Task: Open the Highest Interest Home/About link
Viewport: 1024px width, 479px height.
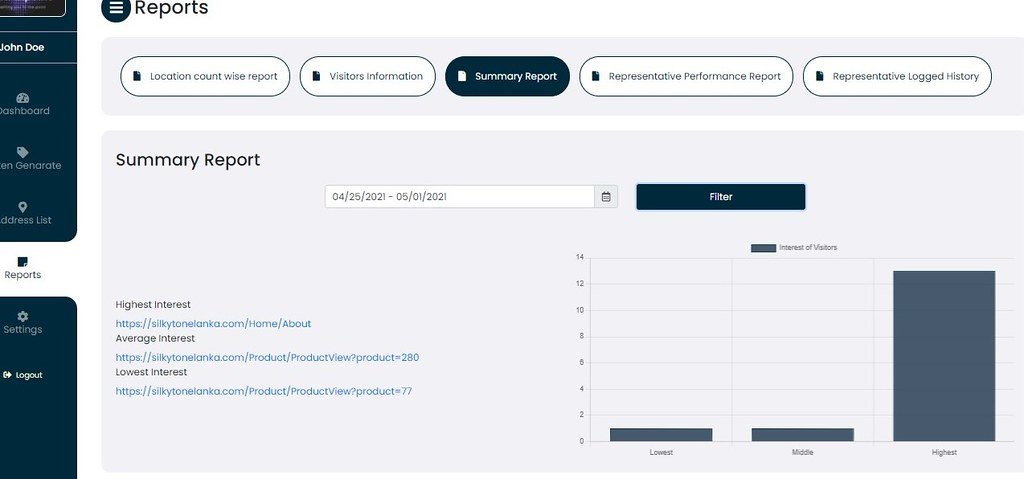Action: click(213, 324)
